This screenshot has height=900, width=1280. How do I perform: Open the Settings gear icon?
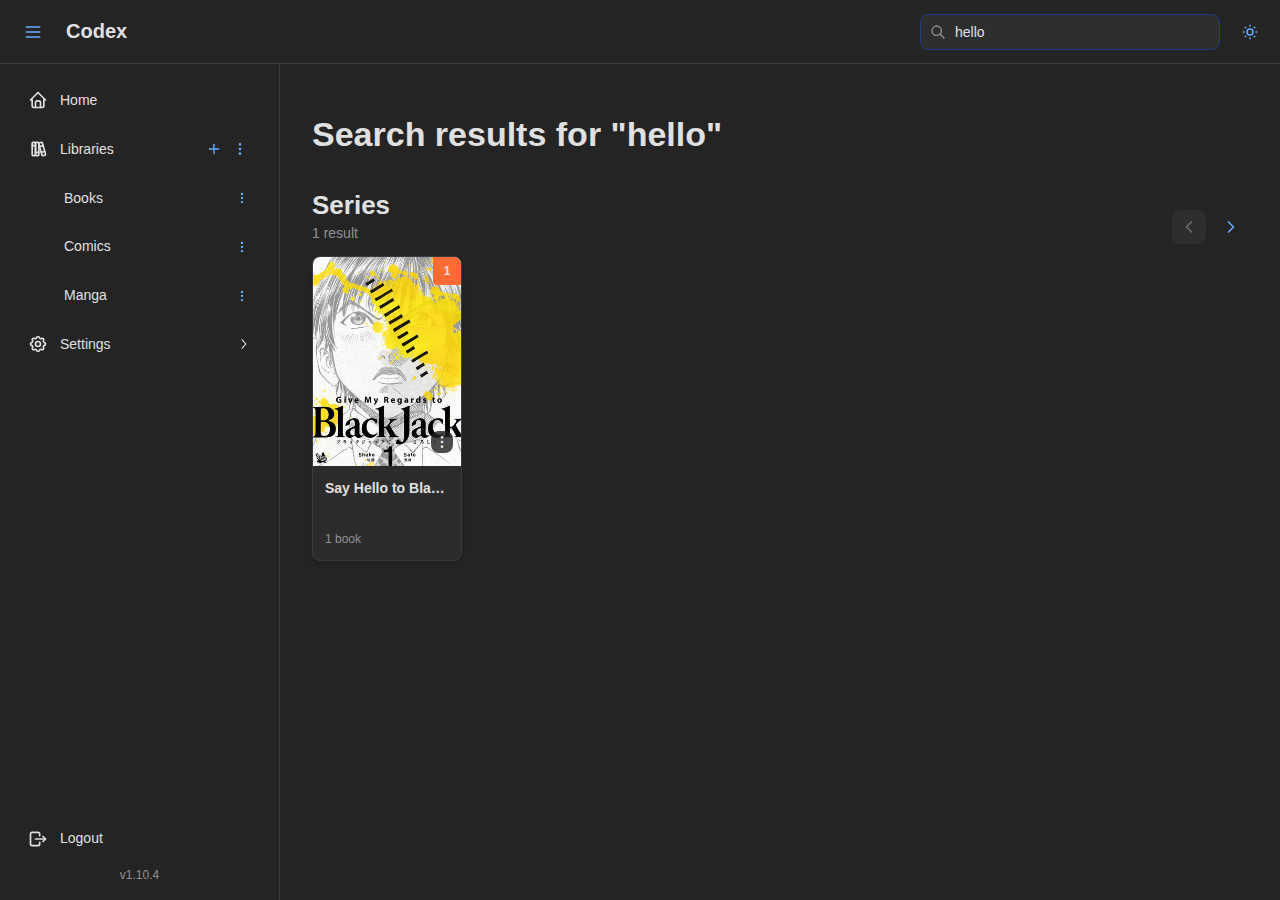pyautogui.click(x=37, y=343)
